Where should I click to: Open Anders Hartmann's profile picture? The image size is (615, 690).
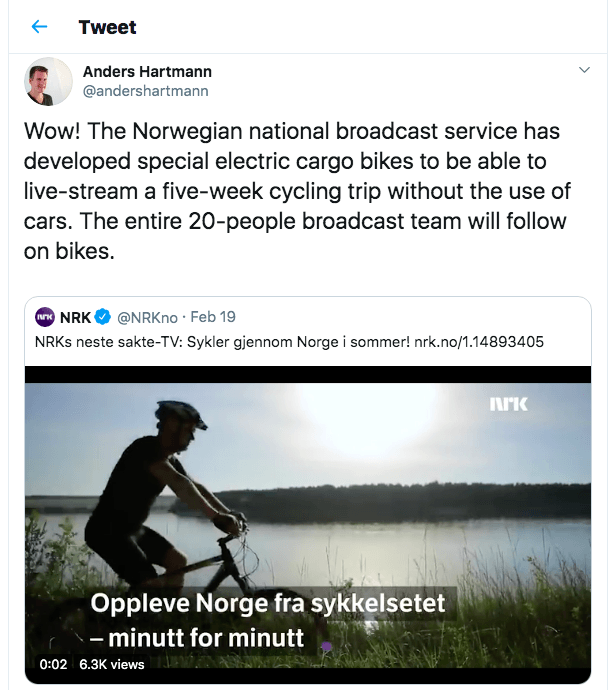point(48,82)
